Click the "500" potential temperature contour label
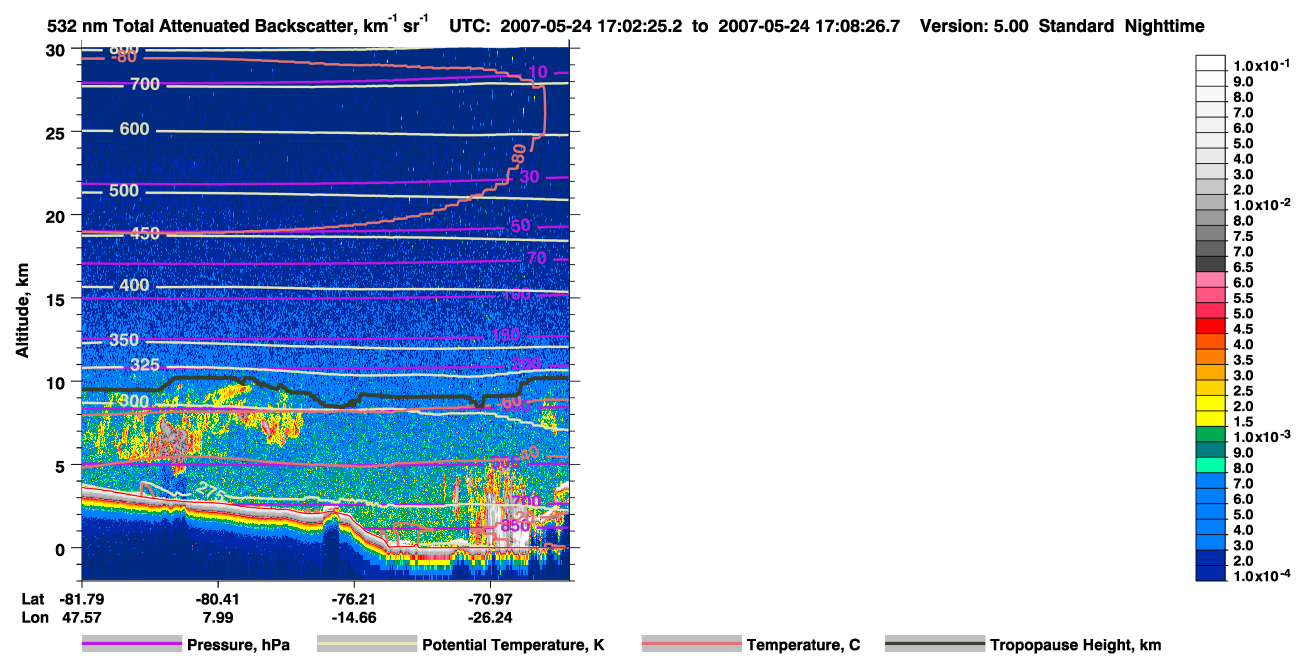Viewport: 1300px width, 667px height. [x=124, y=191]
